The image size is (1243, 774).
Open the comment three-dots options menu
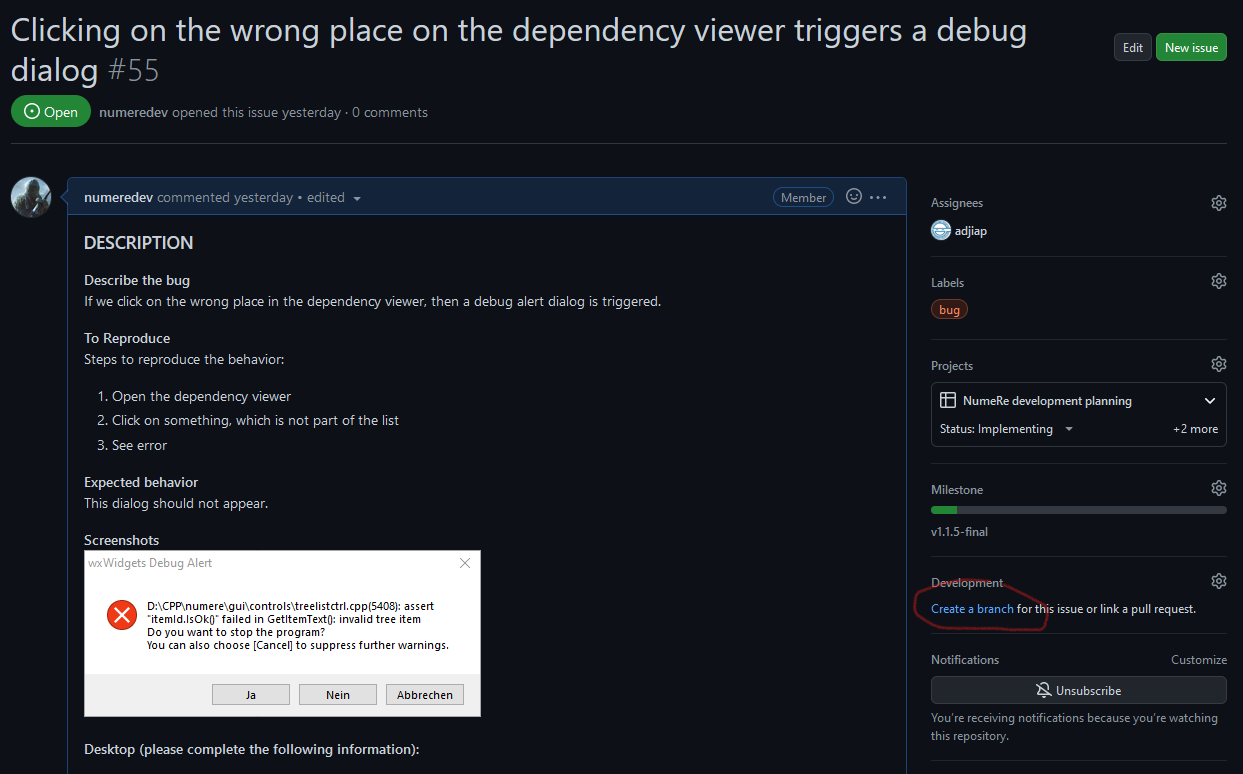tap(878, 197)
